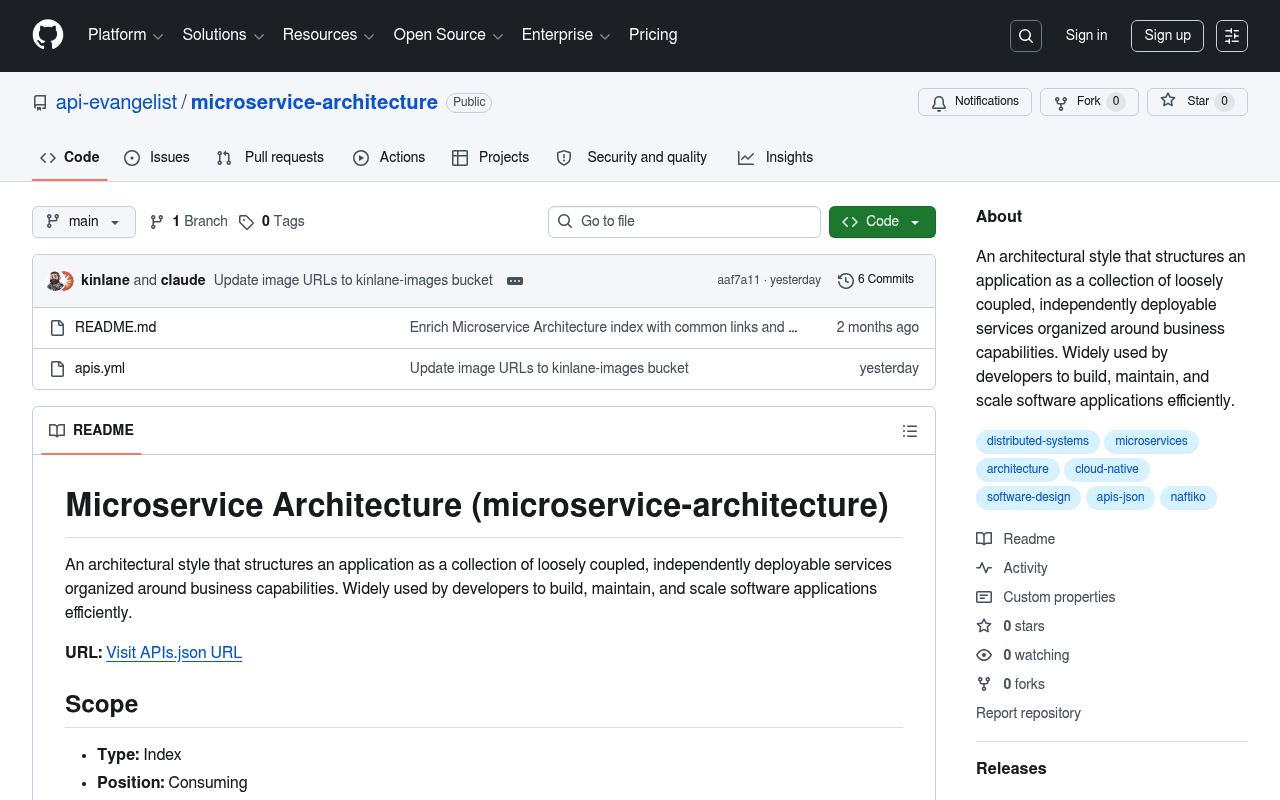Expand the Open Source menu

coord(448,35)
